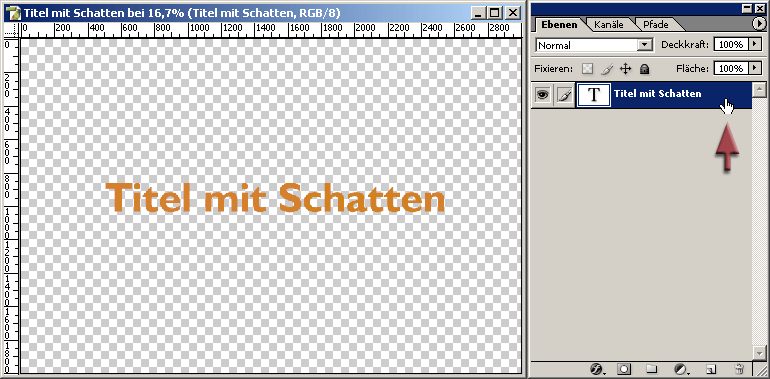The height and width of the screenshot is (379, 770).
Task: Switch to the Kanäle tab
Action: [608, 24]
